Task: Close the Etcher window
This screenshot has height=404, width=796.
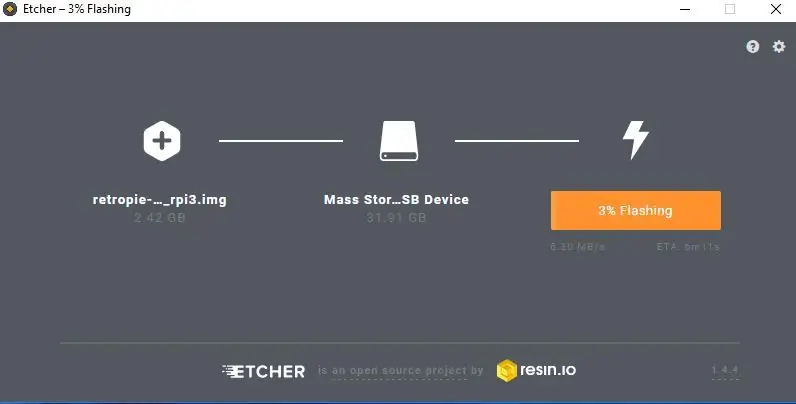Action: click(776, 9)
